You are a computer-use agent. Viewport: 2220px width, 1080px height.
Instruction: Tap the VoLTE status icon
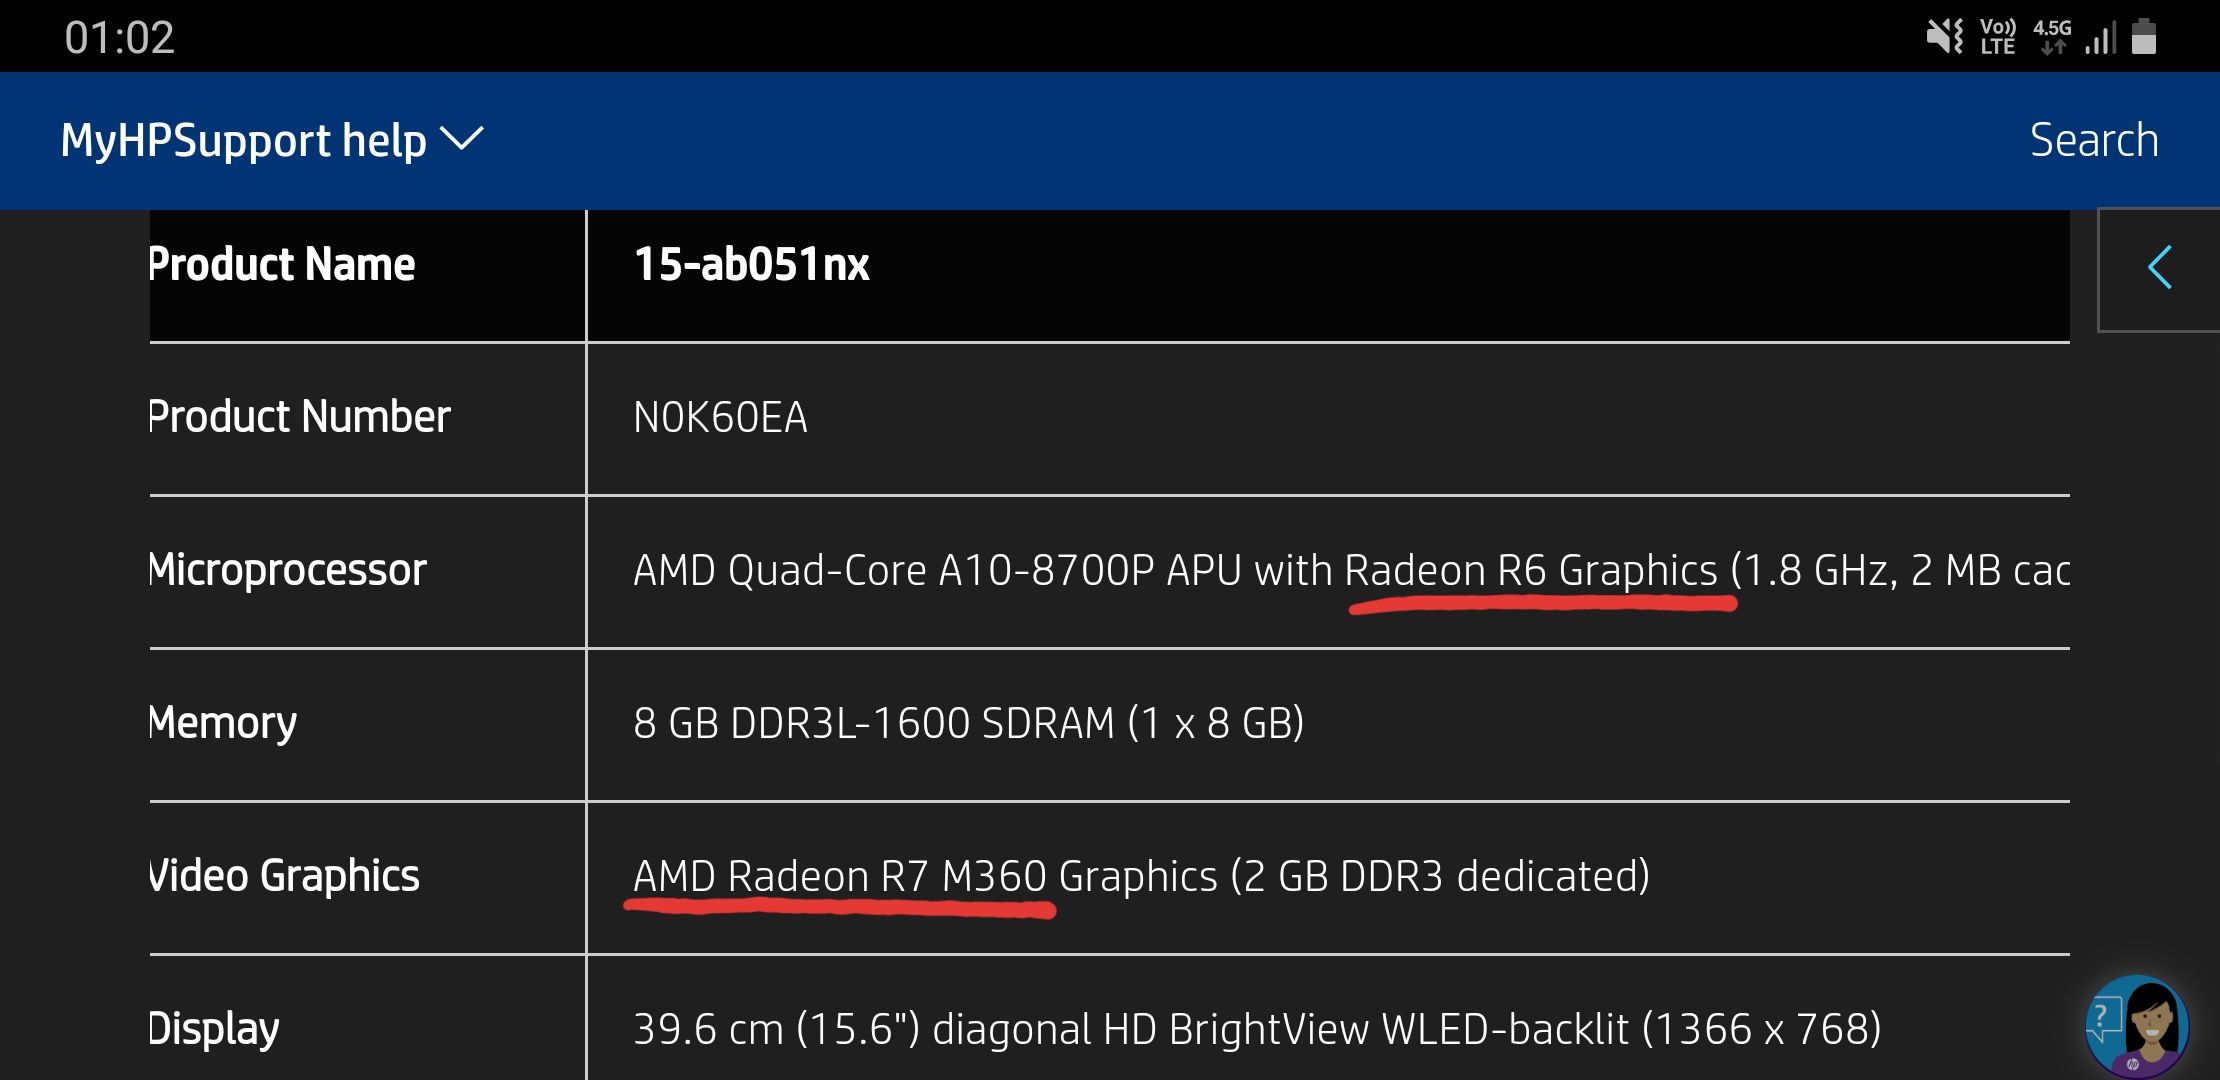[x=1997, y=37]
